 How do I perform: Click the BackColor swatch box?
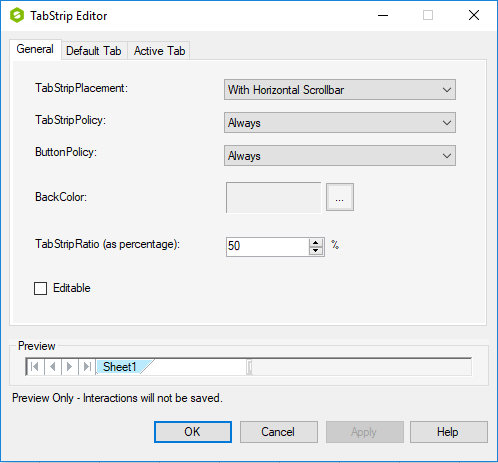point(274,197)
